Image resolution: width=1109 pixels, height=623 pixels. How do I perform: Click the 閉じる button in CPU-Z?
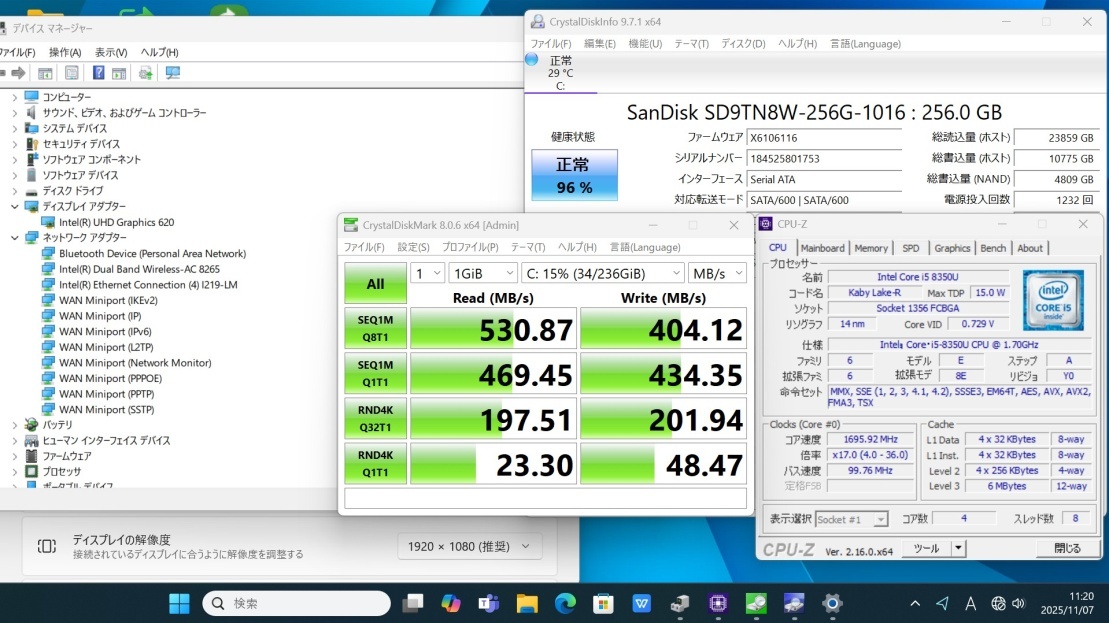click(1067, 548)
